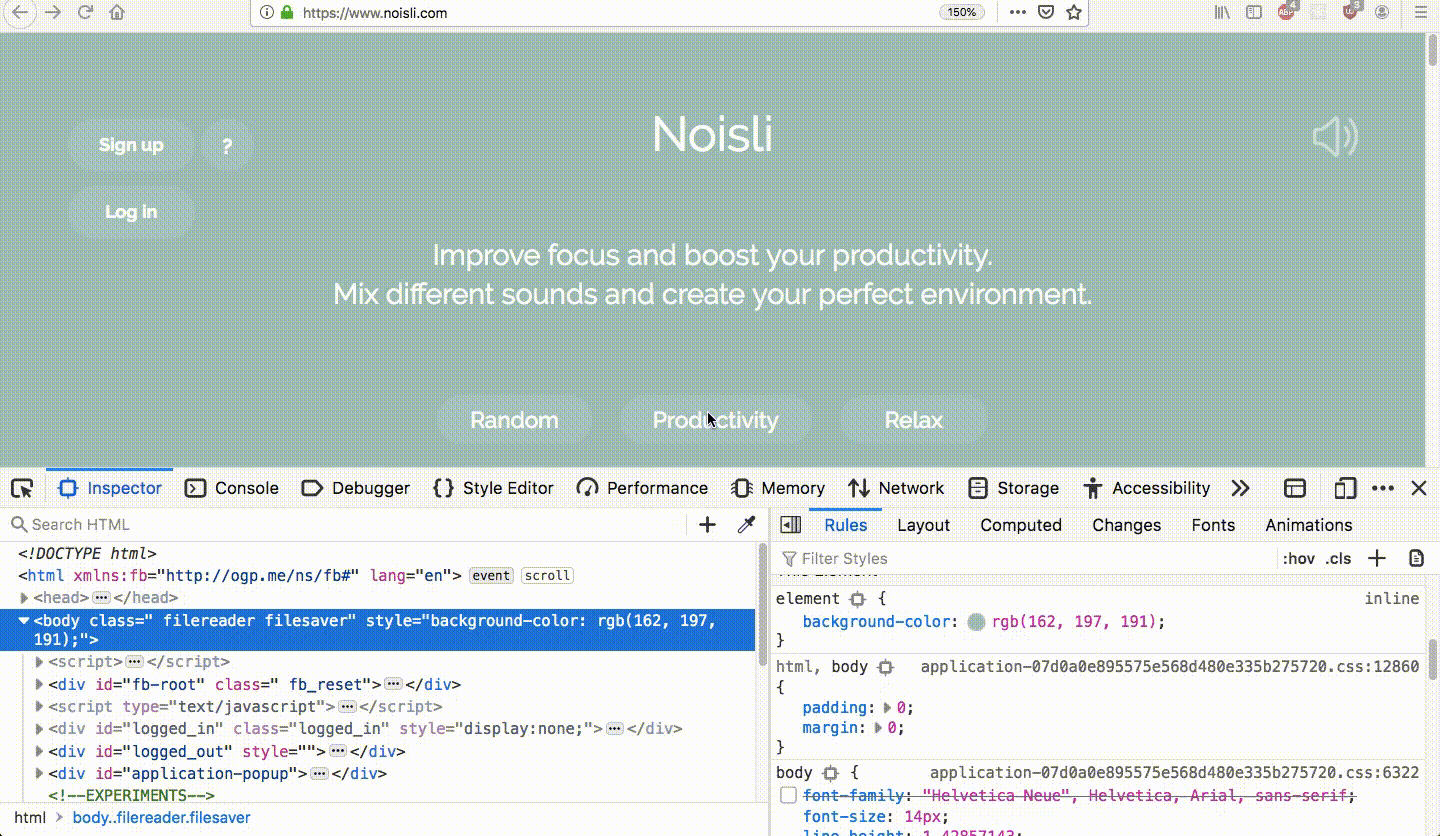The width and height of the screenshot is (1440, 836).
Task: Open background-color swatch in Rules
Action: [976, 622]
